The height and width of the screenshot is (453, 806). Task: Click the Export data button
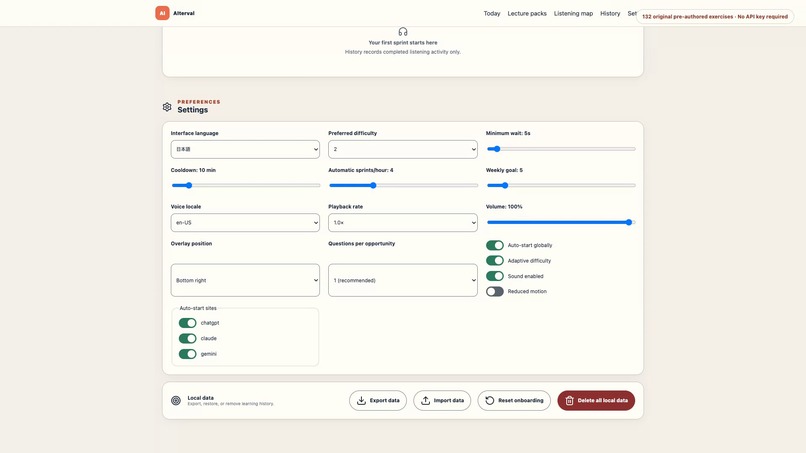(378, 401)
